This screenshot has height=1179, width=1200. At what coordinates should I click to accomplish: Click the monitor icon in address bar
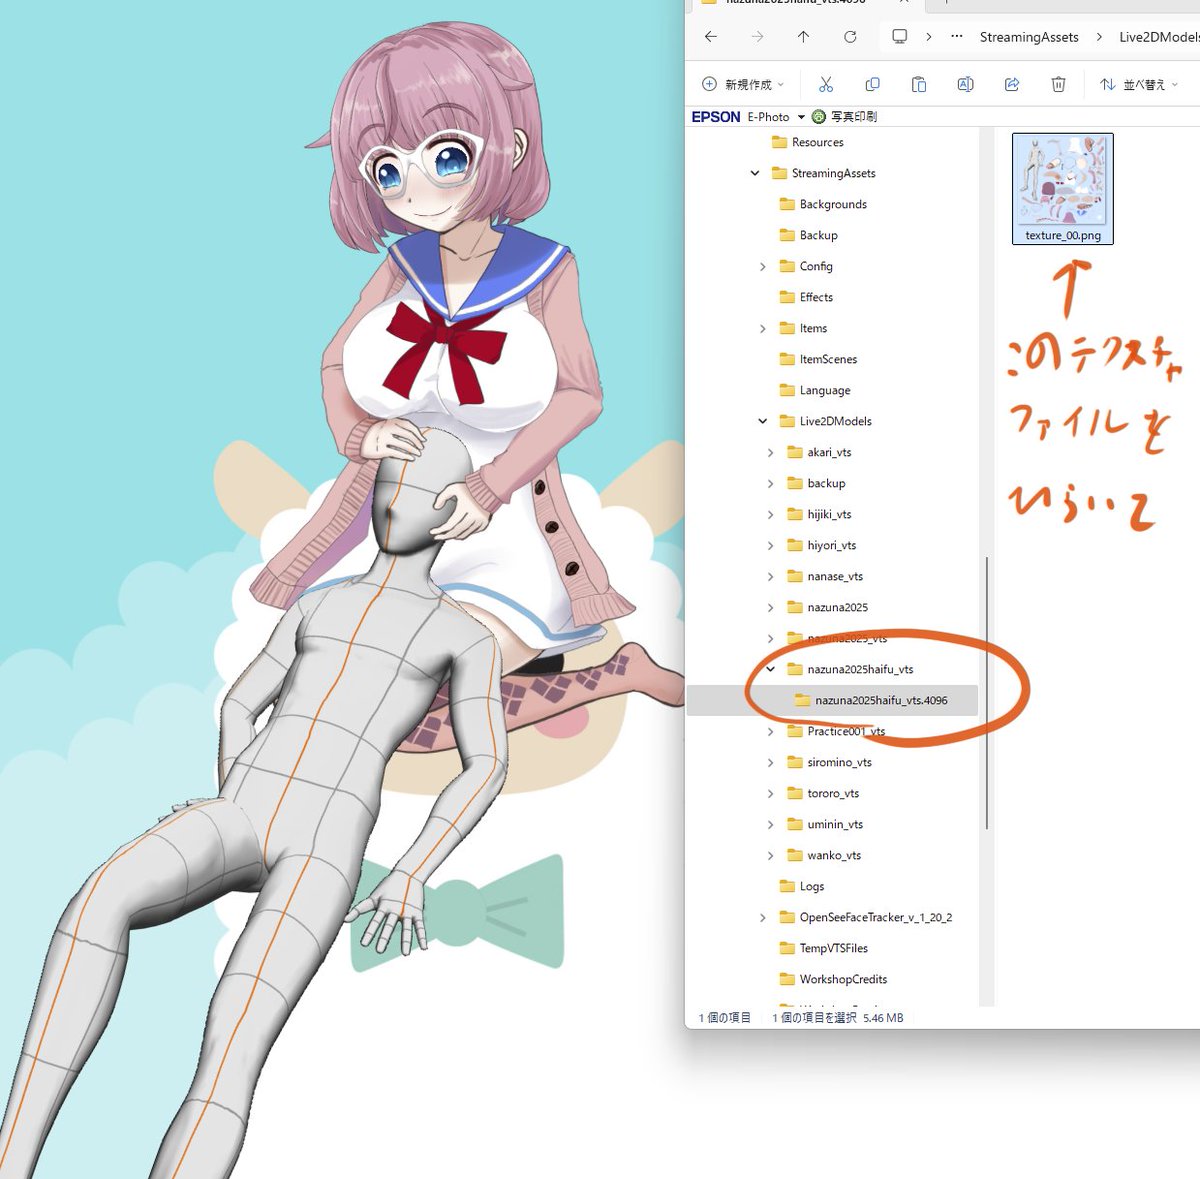click(x=900, y=37)
